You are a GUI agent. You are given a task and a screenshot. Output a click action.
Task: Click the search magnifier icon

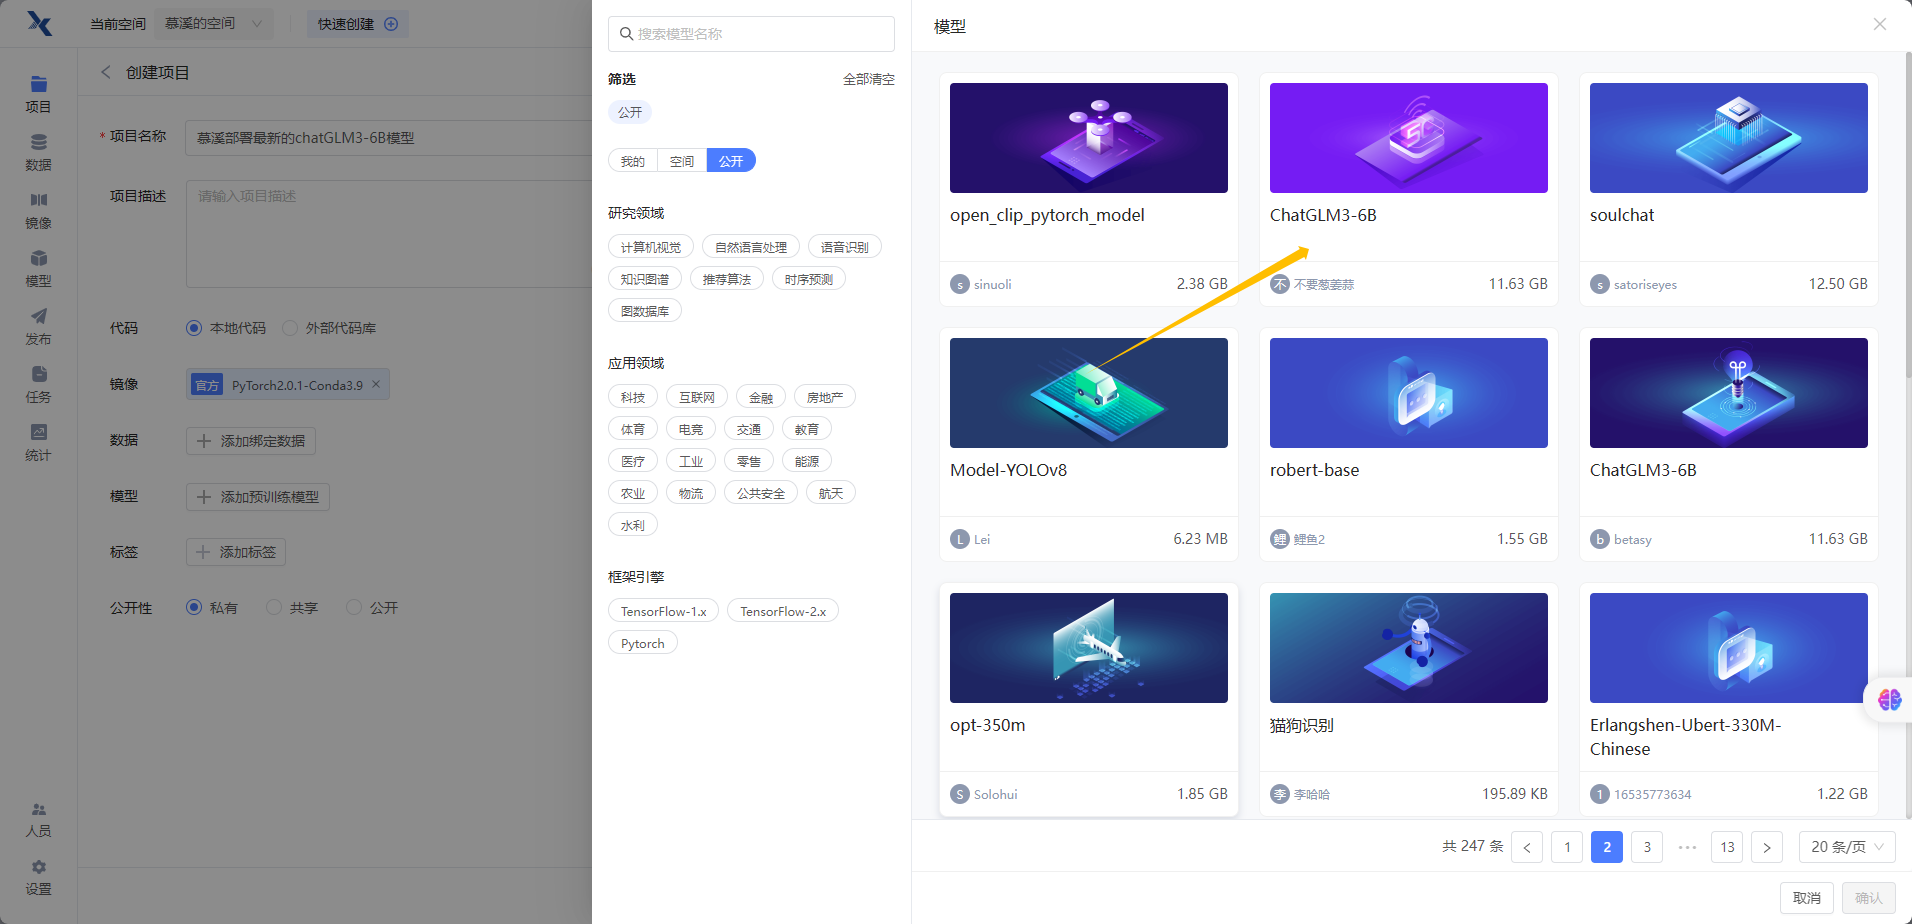click(626, 34)
